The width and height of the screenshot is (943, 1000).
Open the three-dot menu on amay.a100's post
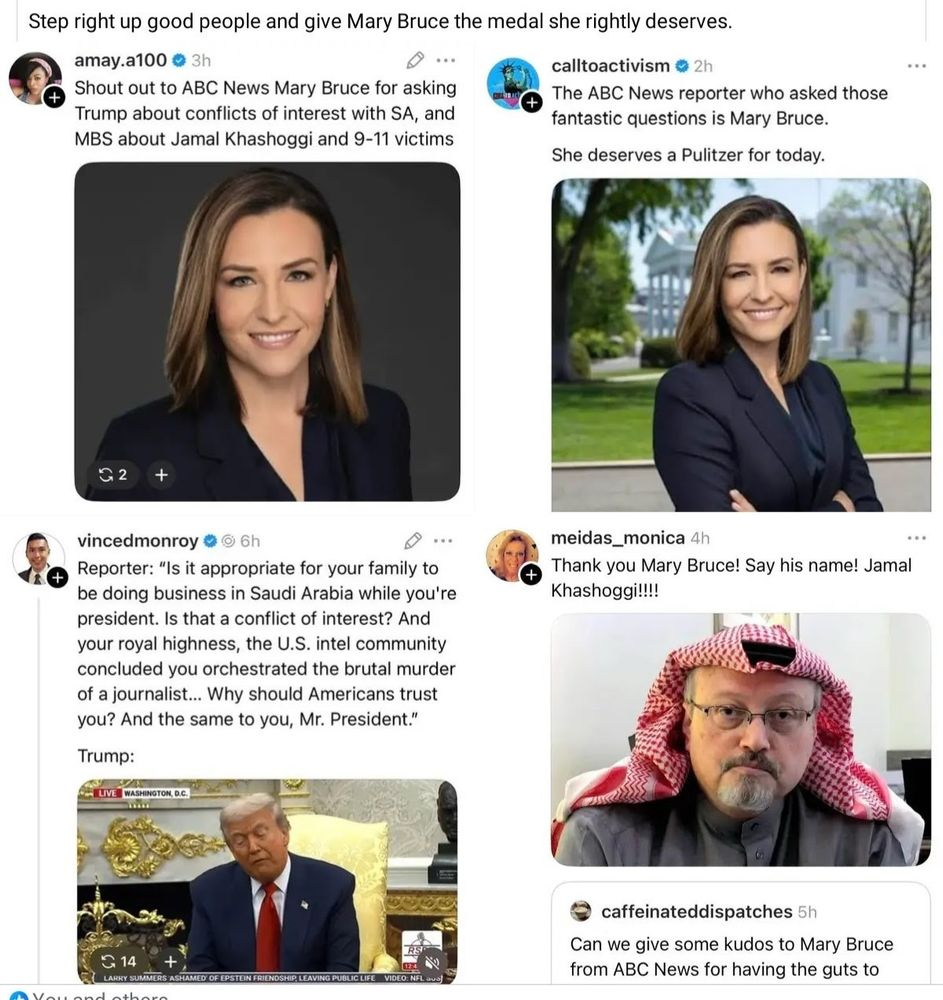coord(446,61)
